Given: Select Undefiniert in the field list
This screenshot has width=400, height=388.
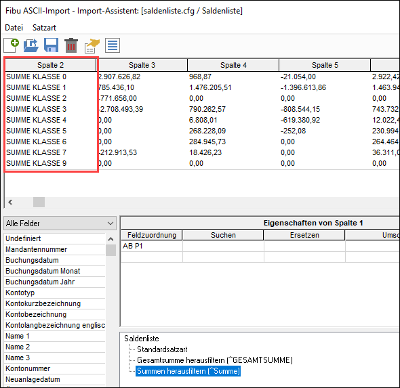Looking at the screenshot, I should click(x=54, y=239).
